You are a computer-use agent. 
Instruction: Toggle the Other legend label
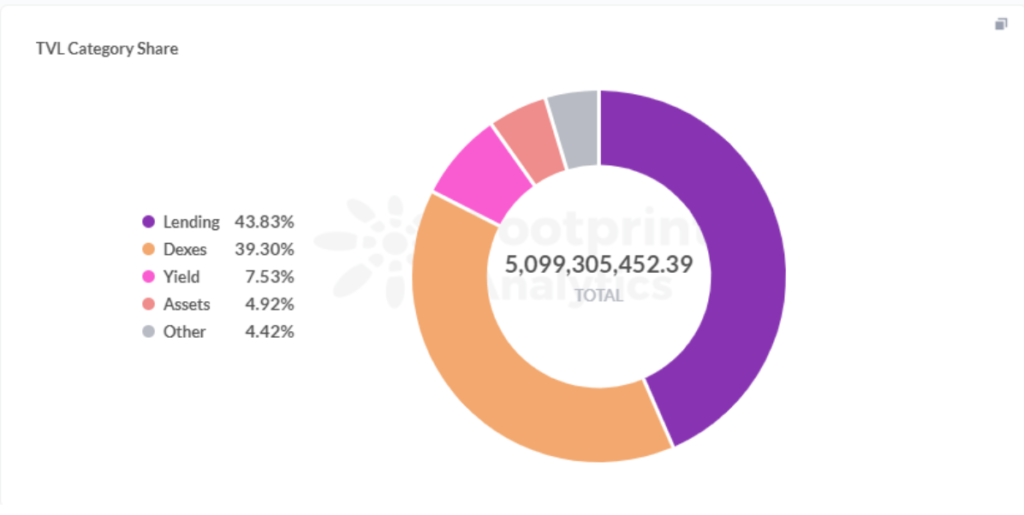click(x=184, y=332)
